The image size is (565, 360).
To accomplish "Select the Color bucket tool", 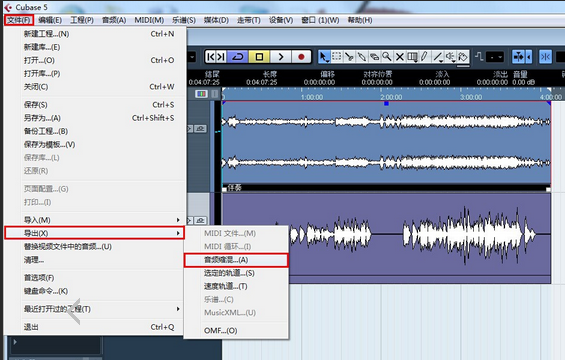I will coord(463,57).
